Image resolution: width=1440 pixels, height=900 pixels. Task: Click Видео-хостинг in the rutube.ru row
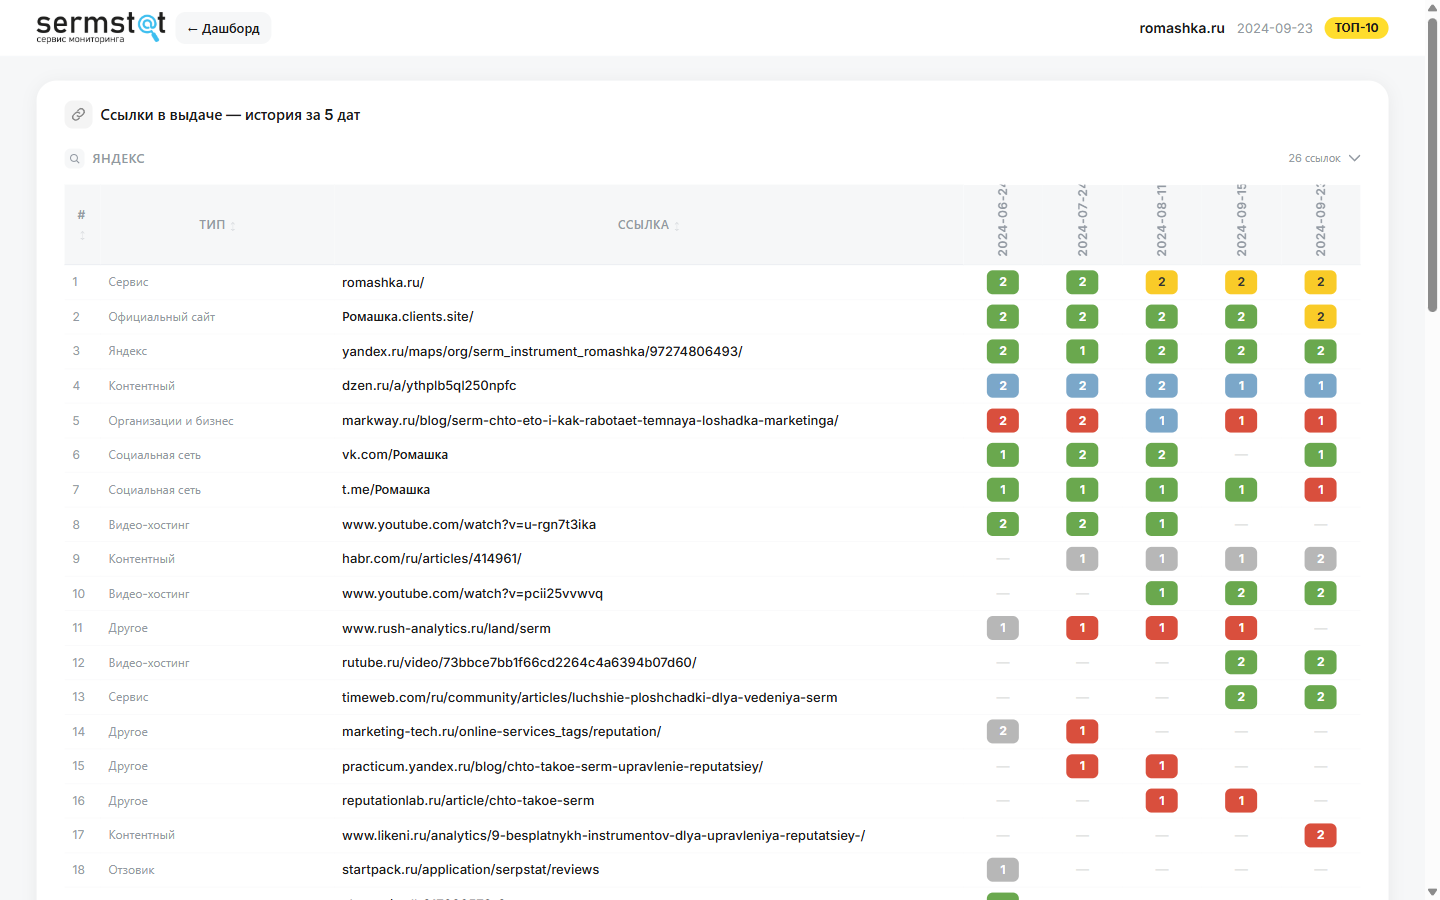[x=149, y=663]
